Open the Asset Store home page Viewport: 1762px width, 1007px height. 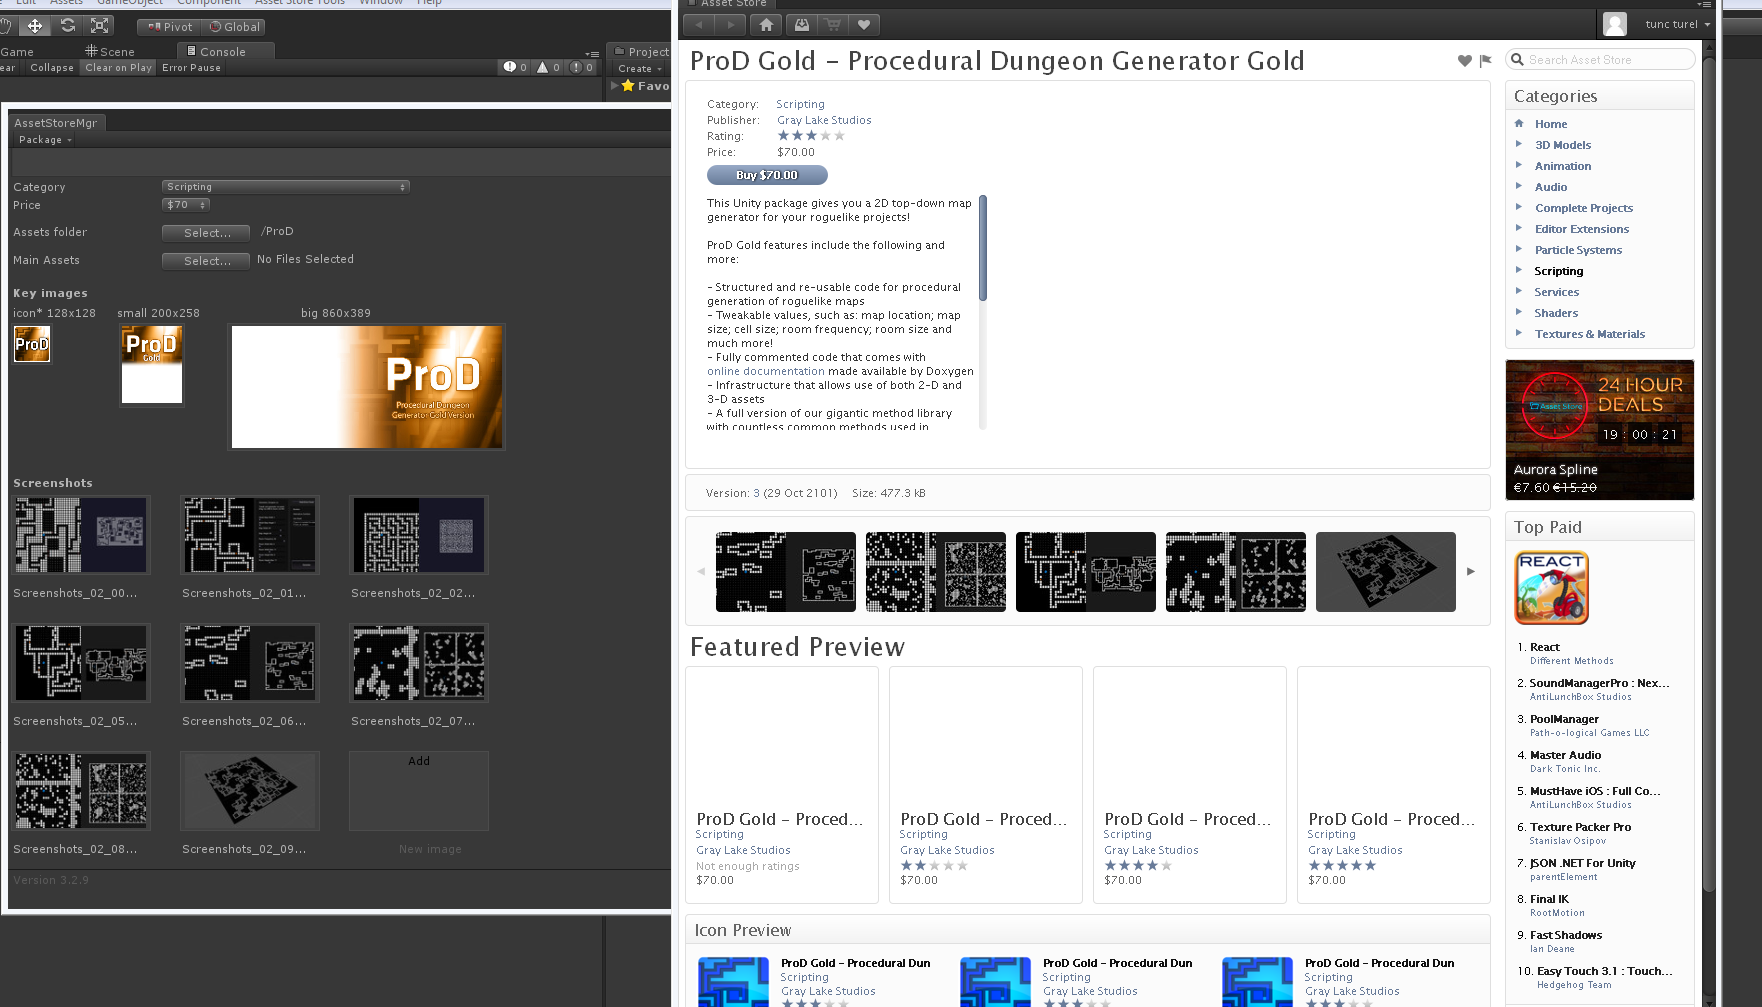(x=766, y=24)
